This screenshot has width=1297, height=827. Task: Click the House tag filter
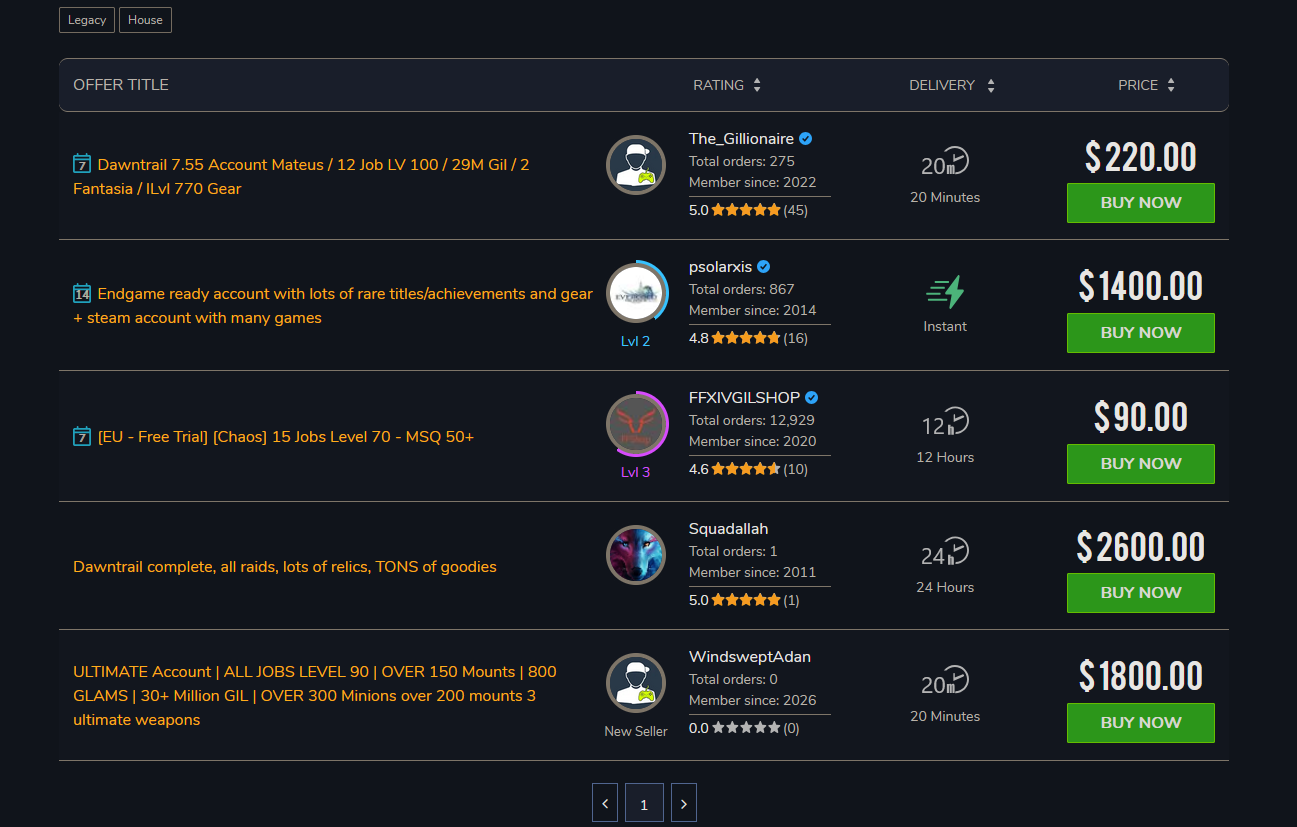[145, 20]
